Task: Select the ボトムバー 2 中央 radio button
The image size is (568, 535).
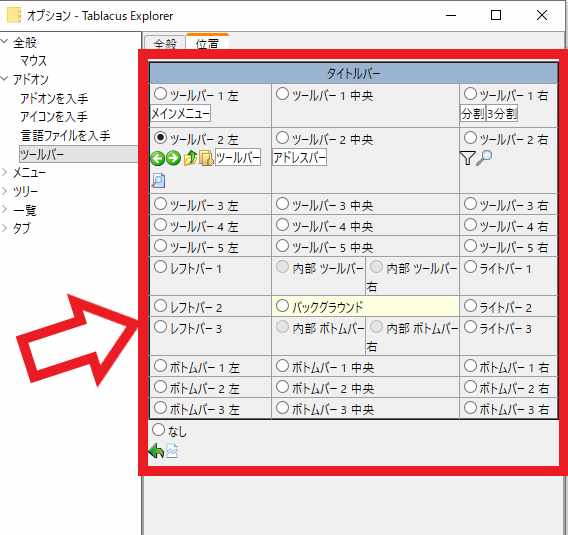Action: click(x=282, y=387)
